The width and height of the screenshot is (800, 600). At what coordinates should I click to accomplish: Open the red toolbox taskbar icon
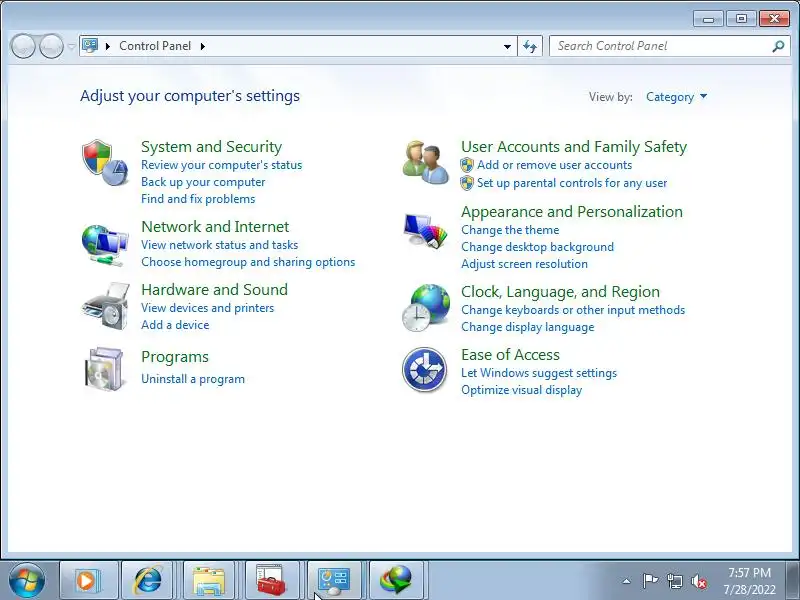271,581
